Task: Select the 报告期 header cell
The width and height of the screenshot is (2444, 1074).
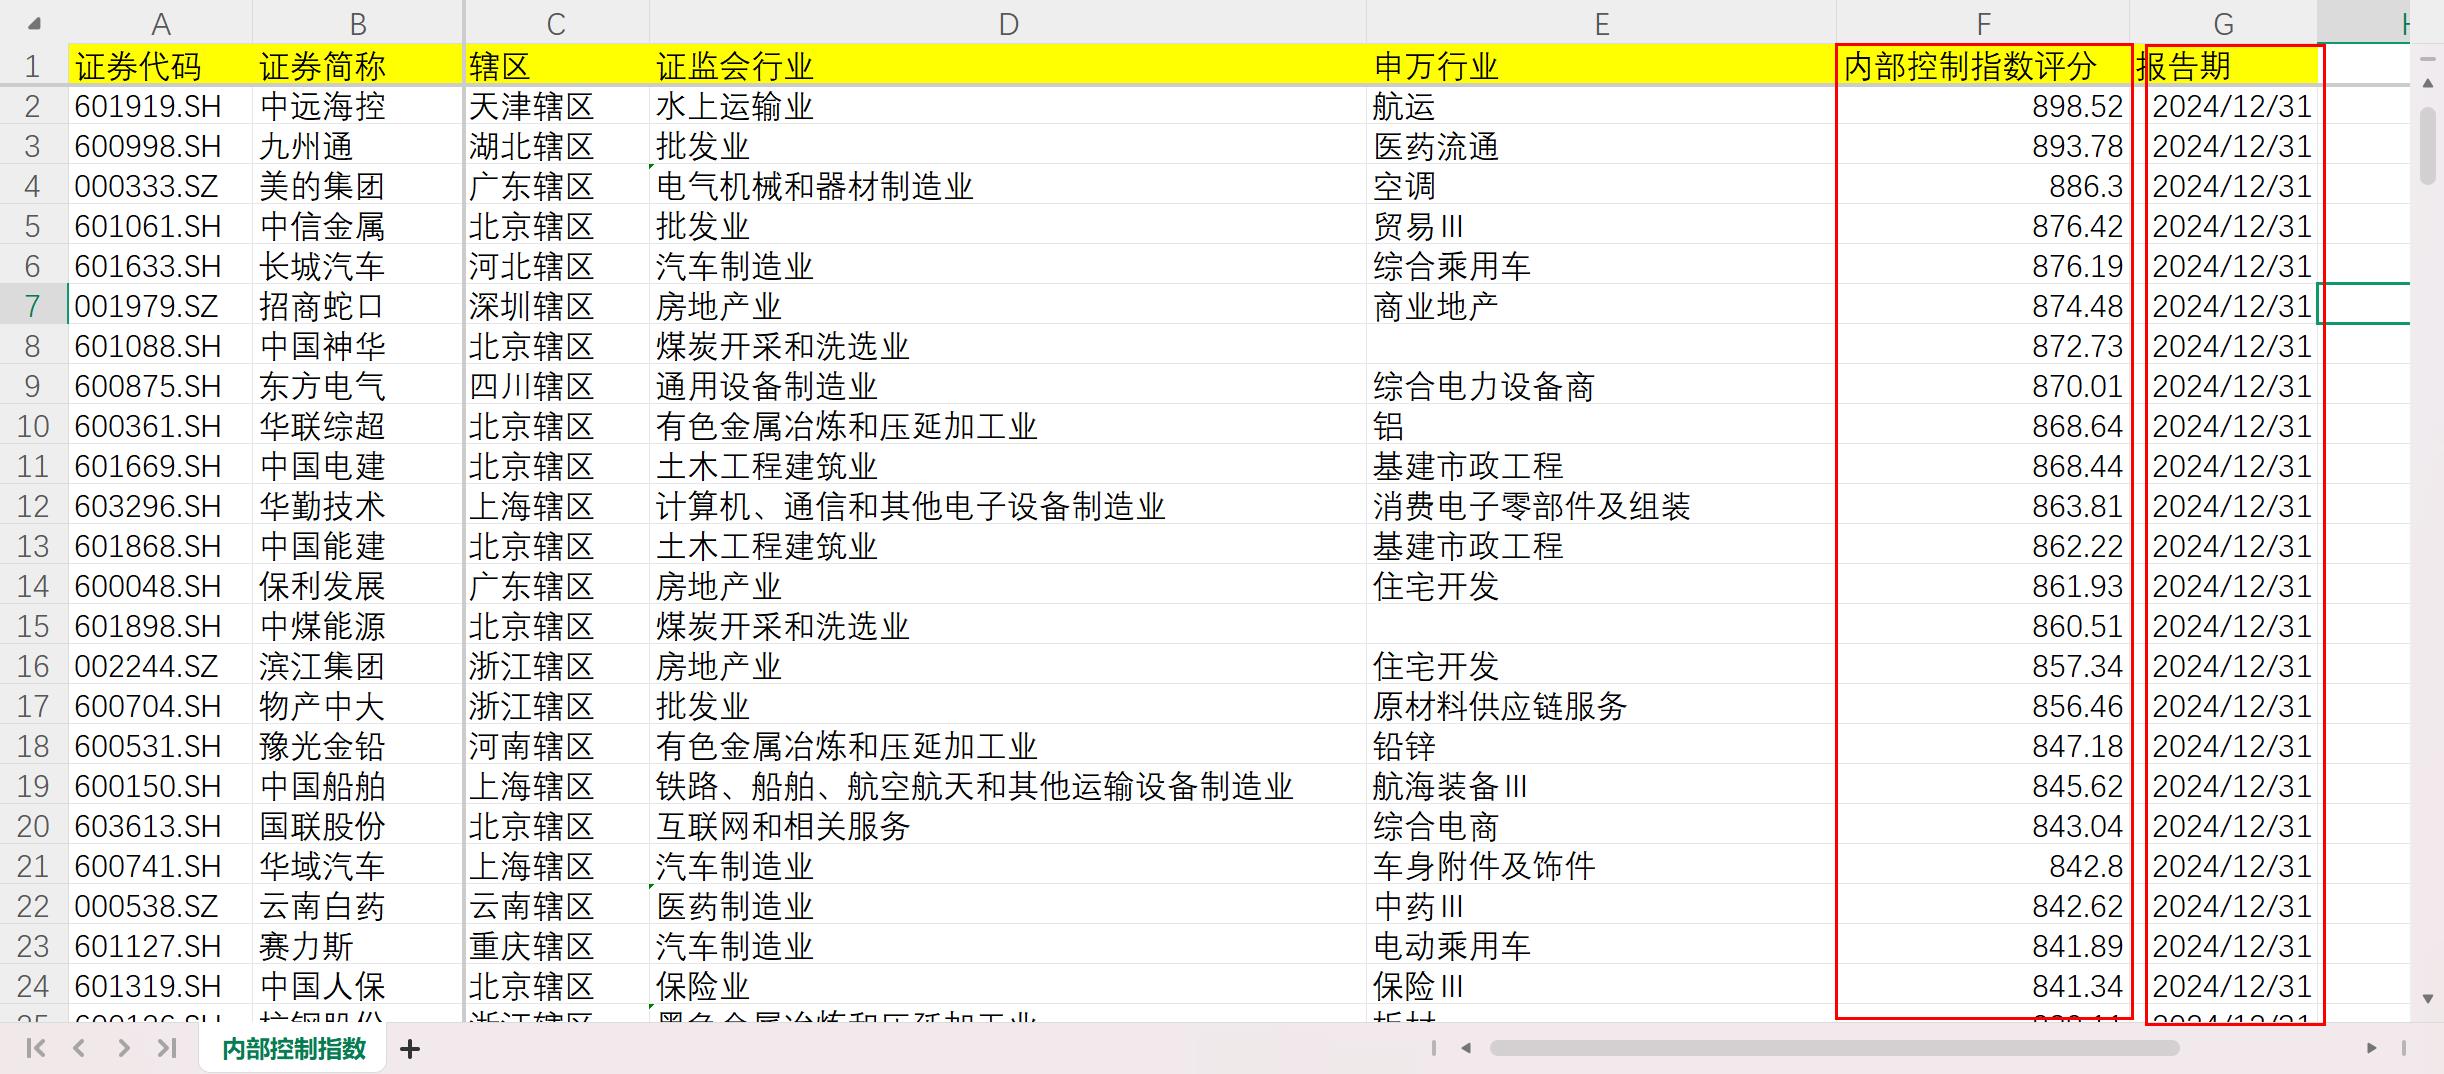Action: [x=2223, y=66]
